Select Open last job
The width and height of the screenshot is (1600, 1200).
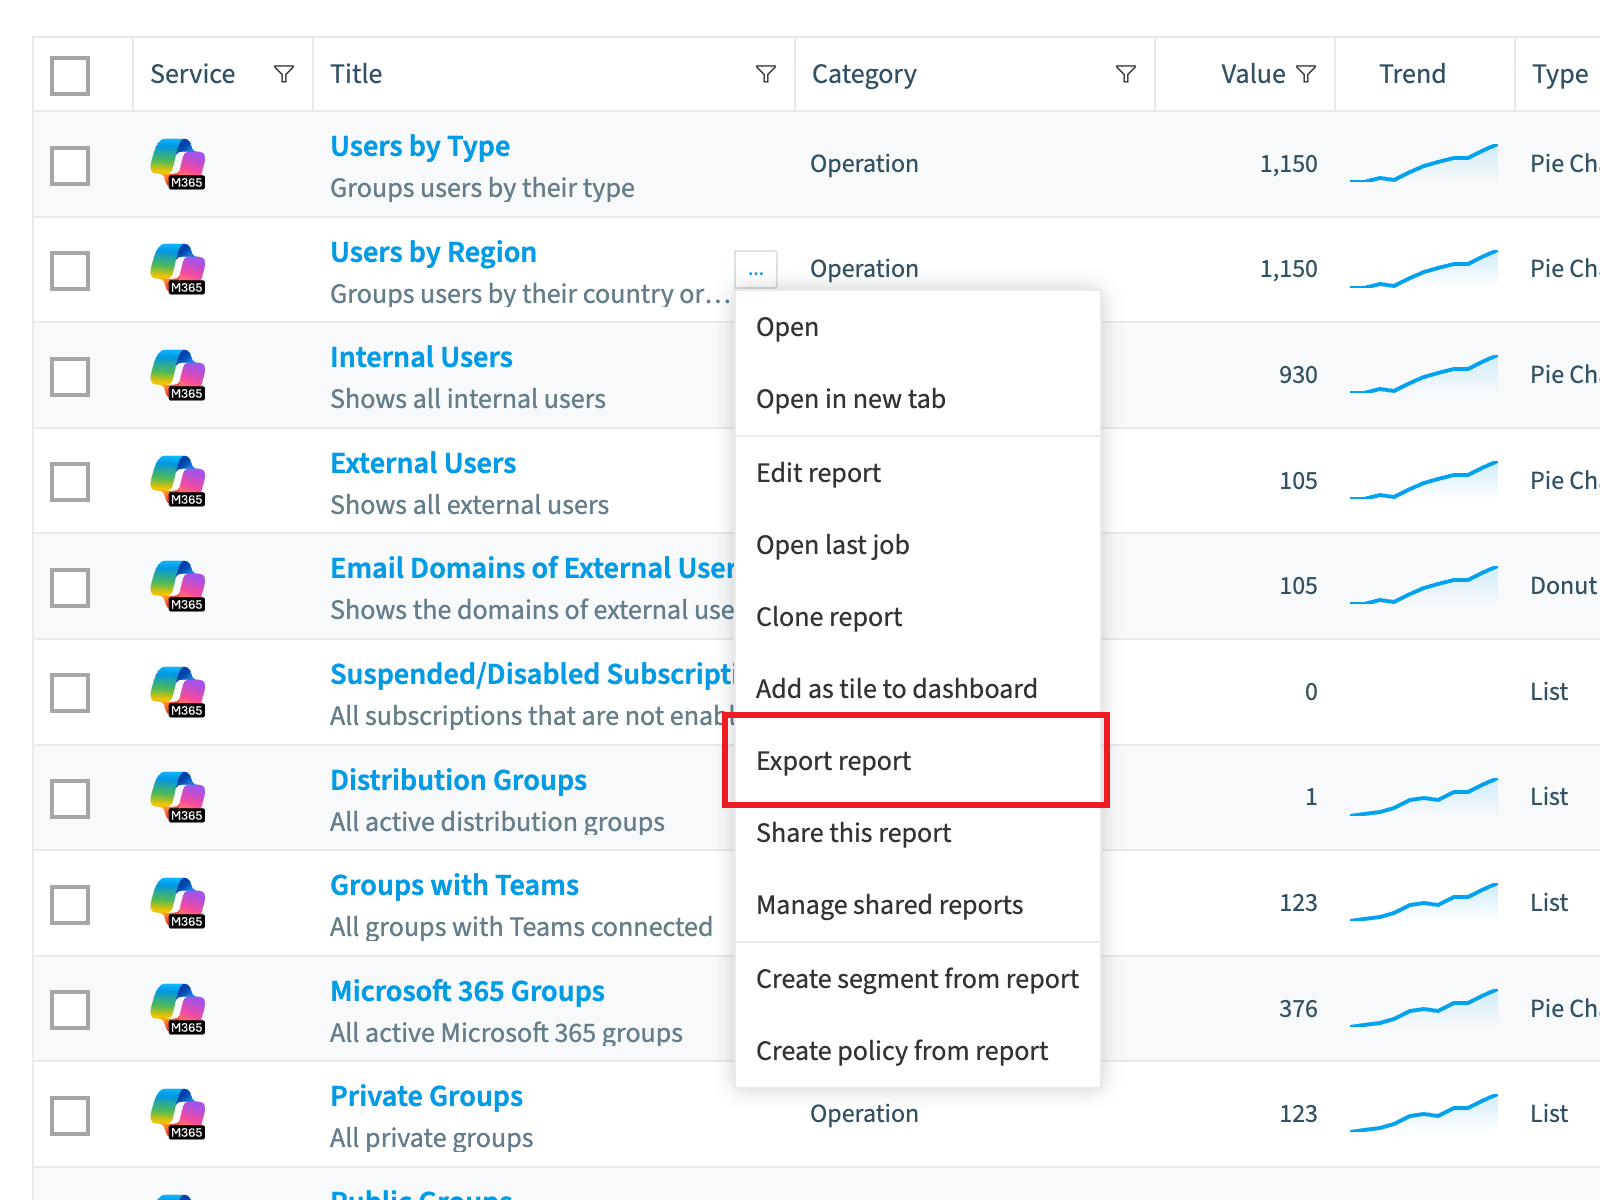[x=918, y=545]
